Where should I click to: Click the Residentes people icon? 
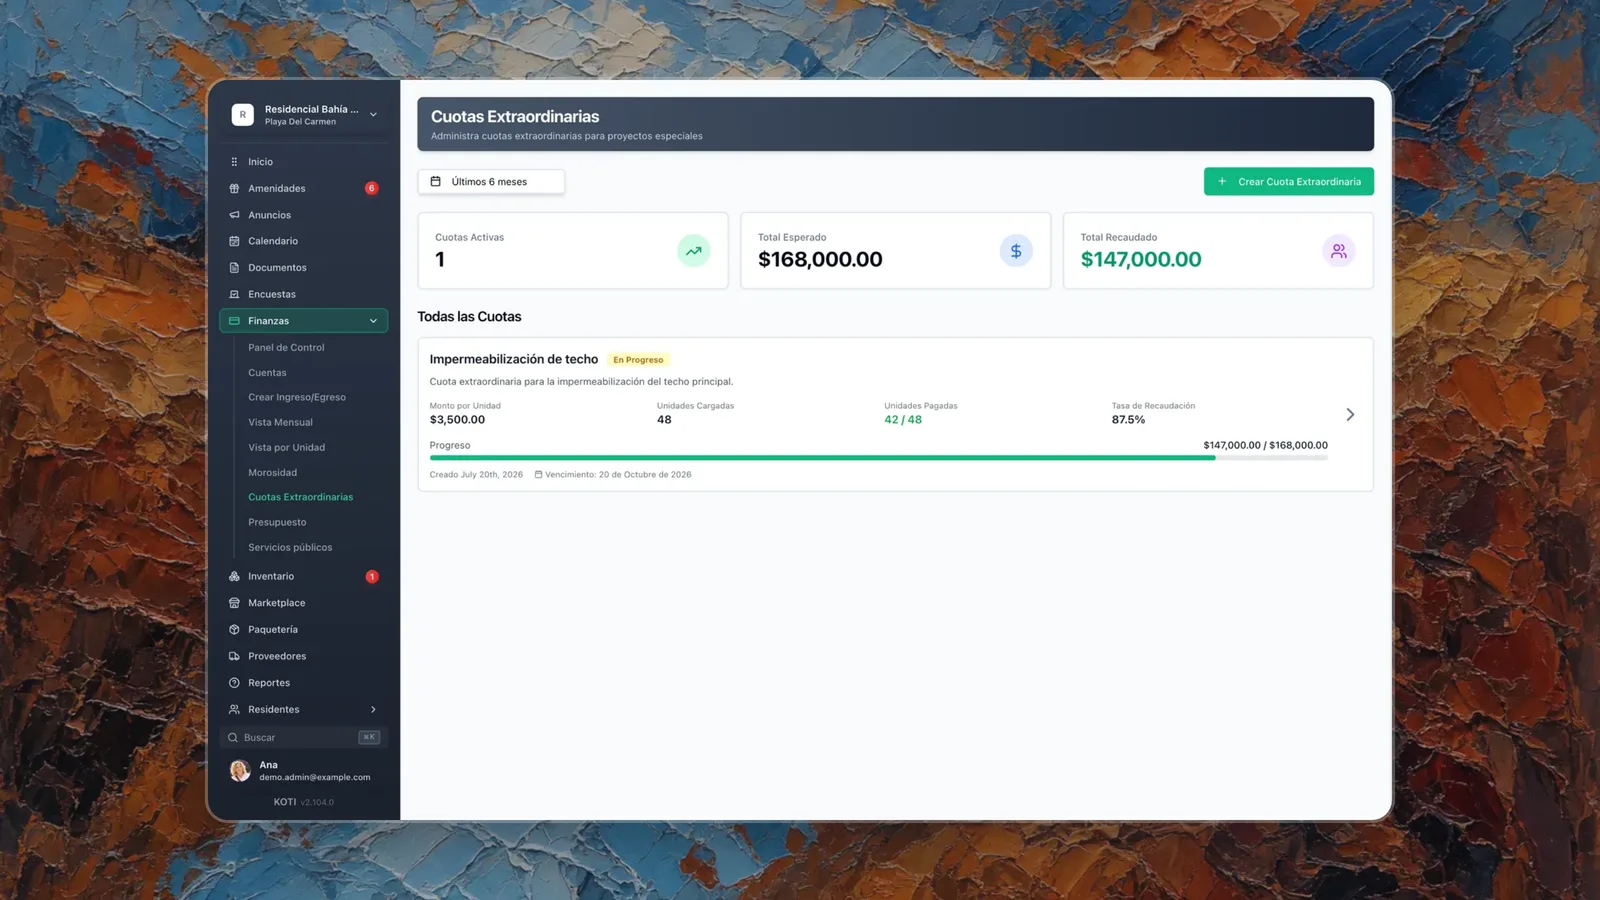pos(234,710)
